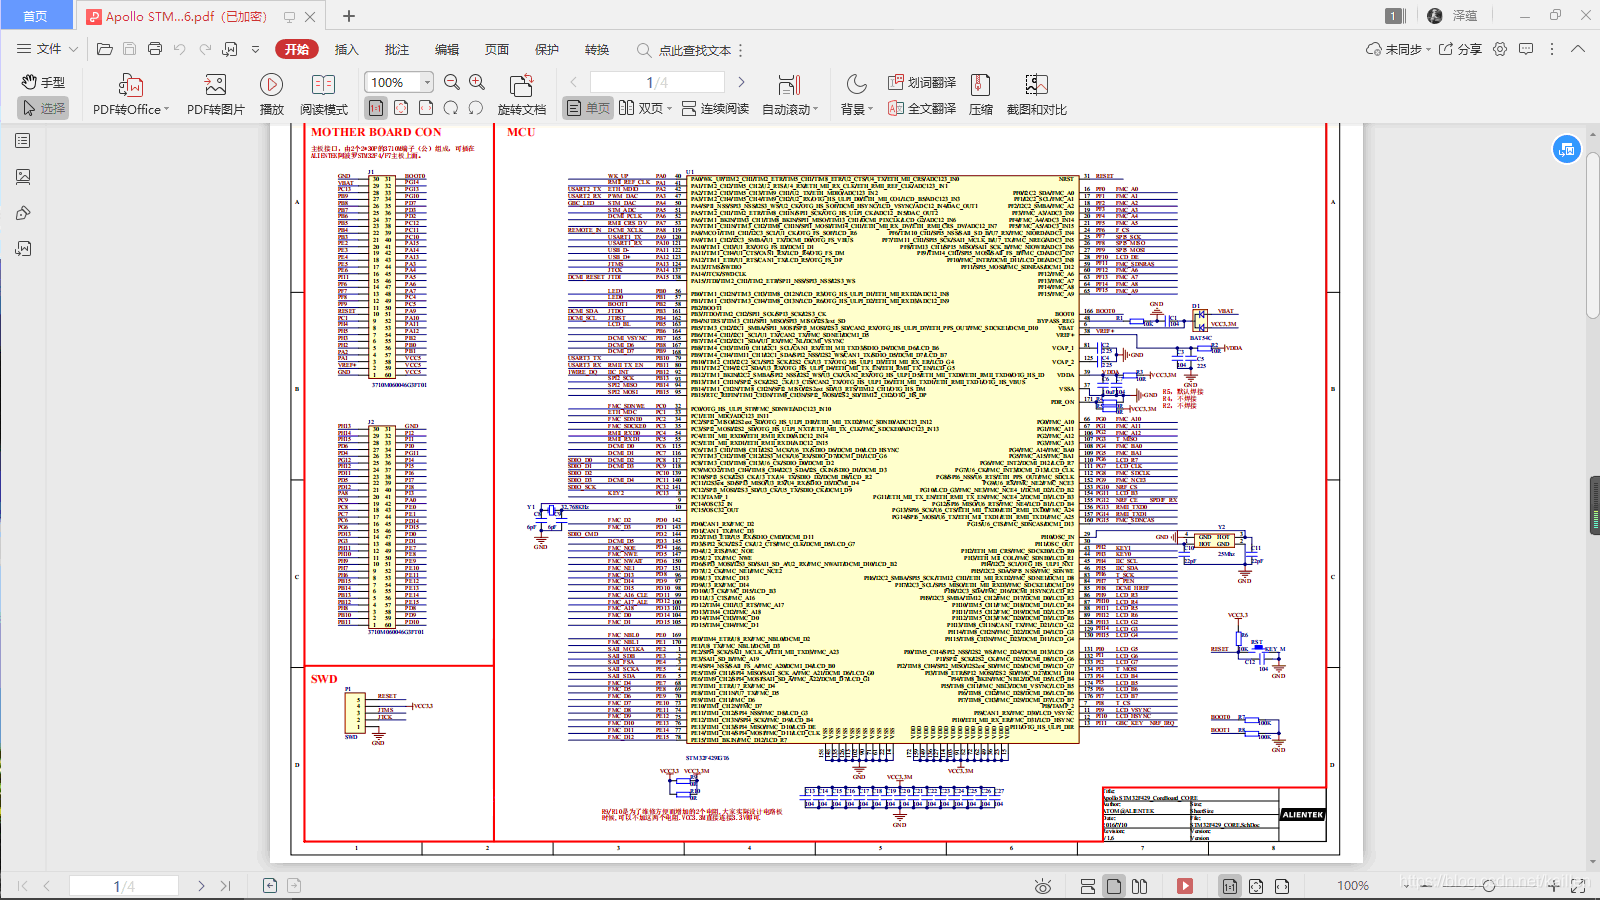Click the zoom in magnifier icon
Screen dimensions: 1600x900
[x=477, y=82]
